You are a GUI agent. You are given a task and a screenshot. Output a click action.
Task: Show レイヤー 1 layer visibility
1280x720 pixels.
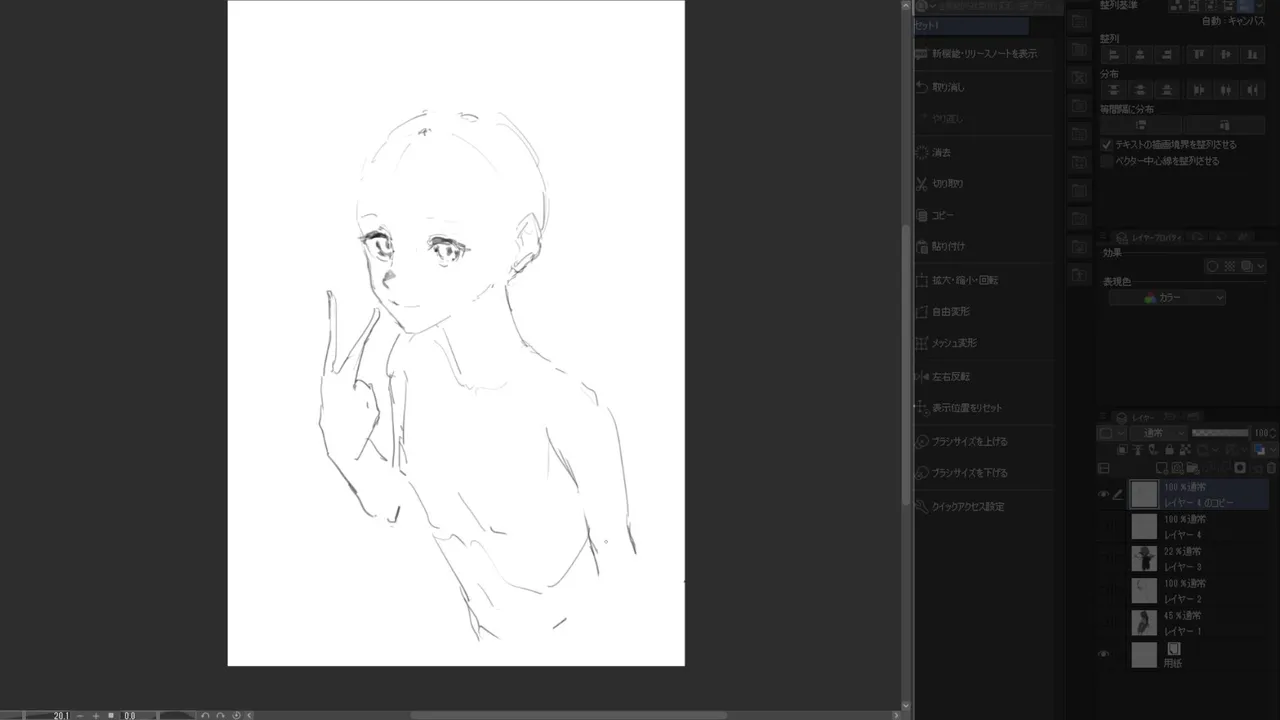(x=1104, y=623)
